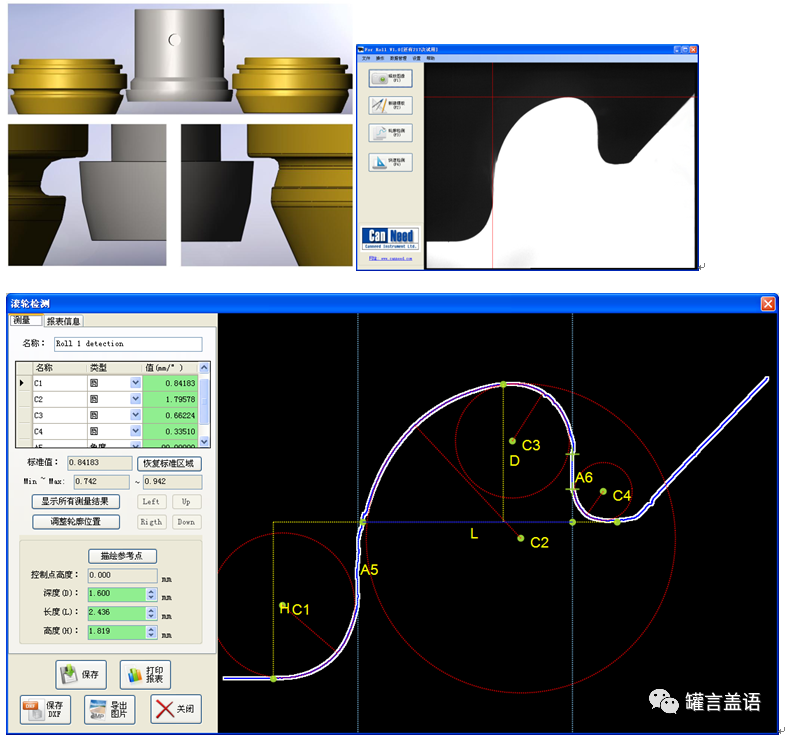Click the top 3D roll assembly image
Screen dimensions: 787x737
click(180, 59)
